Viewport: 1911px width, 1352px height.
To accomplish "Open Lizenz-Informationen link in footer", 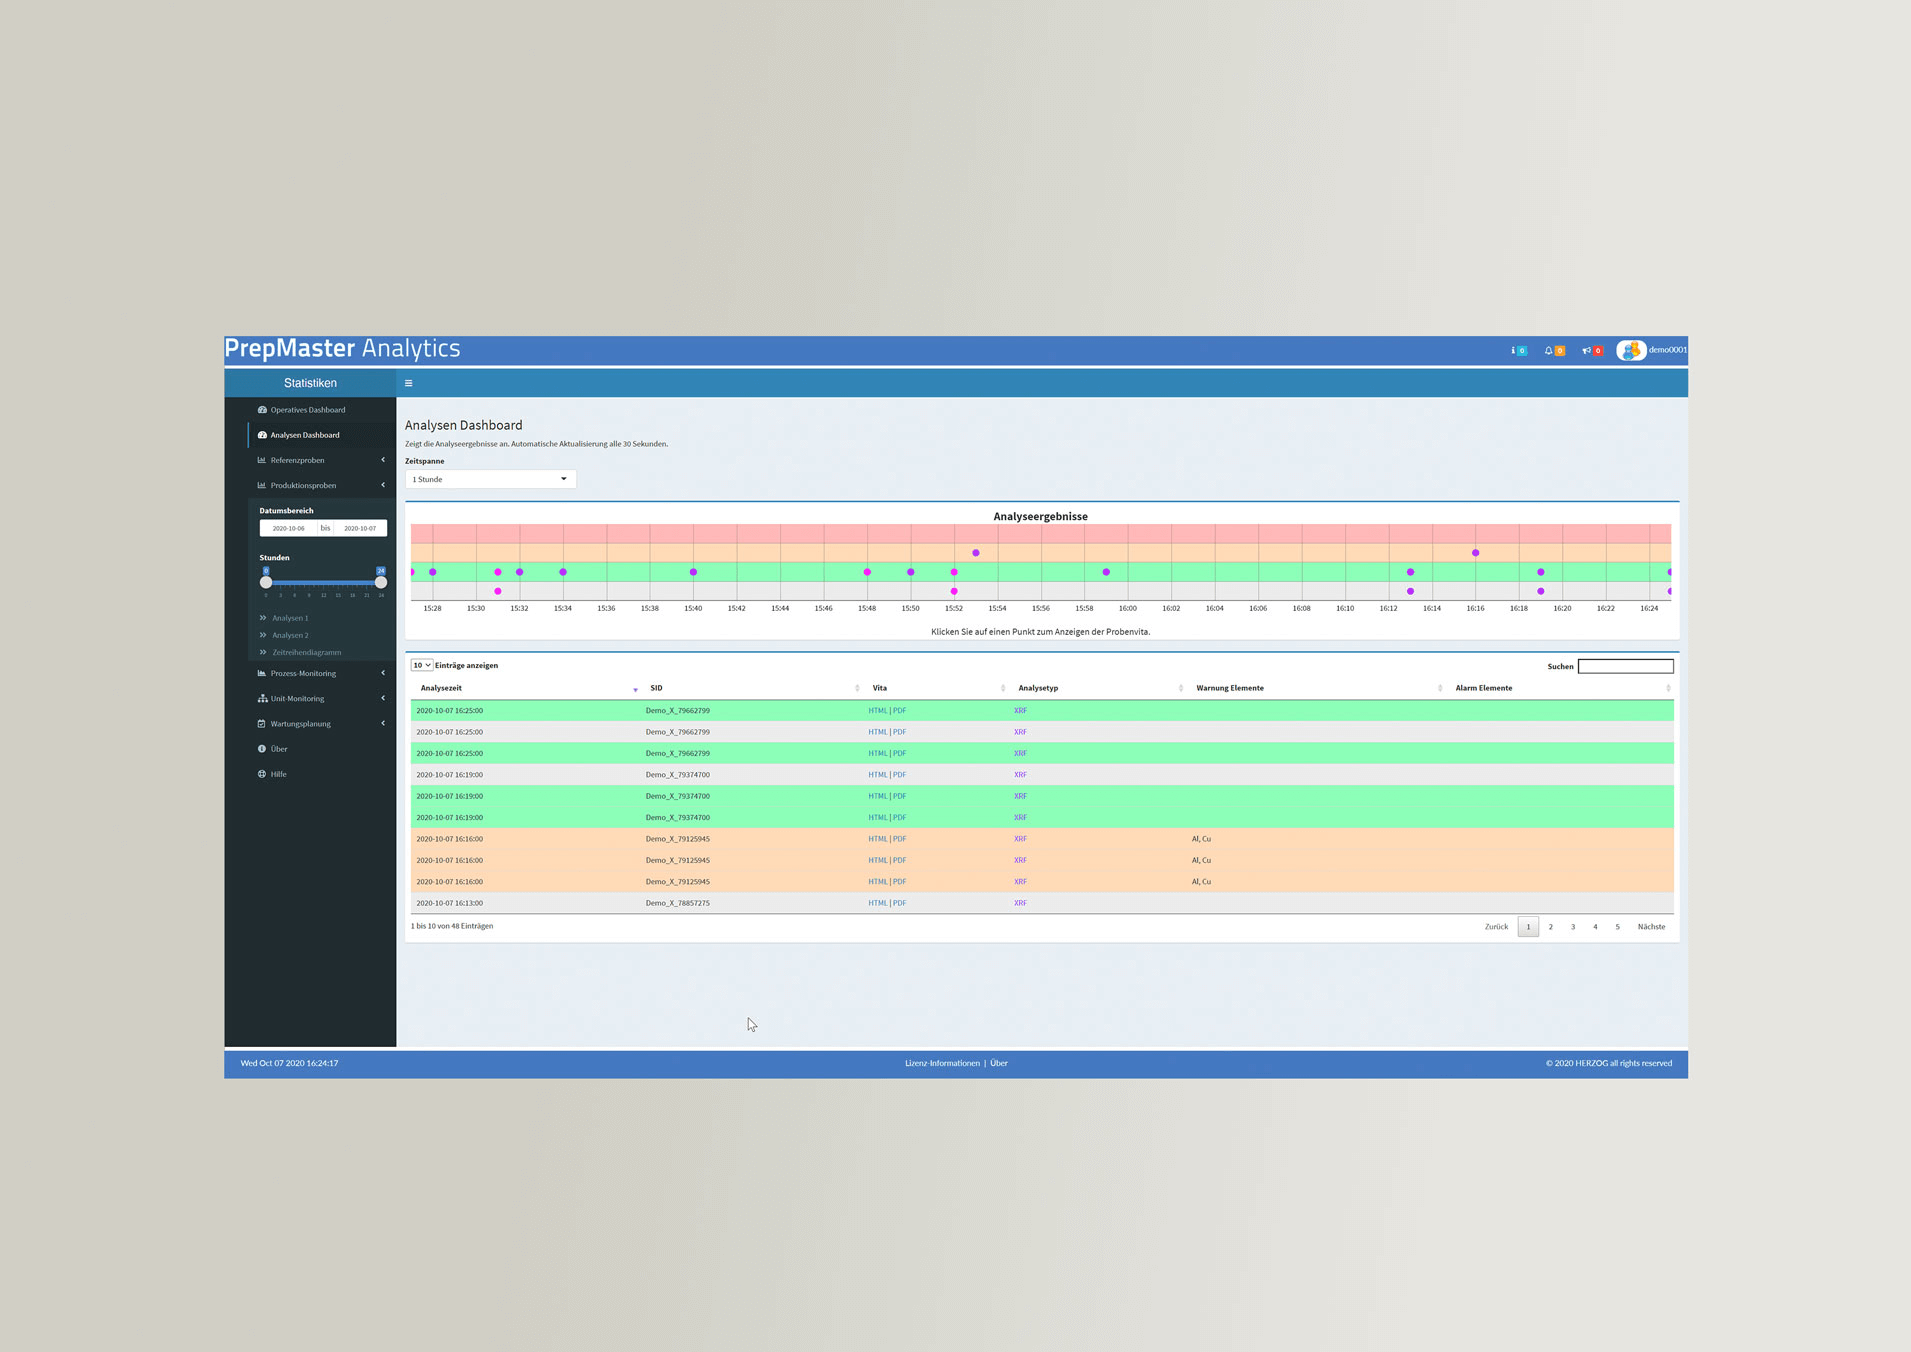I will click(942, 1063).
